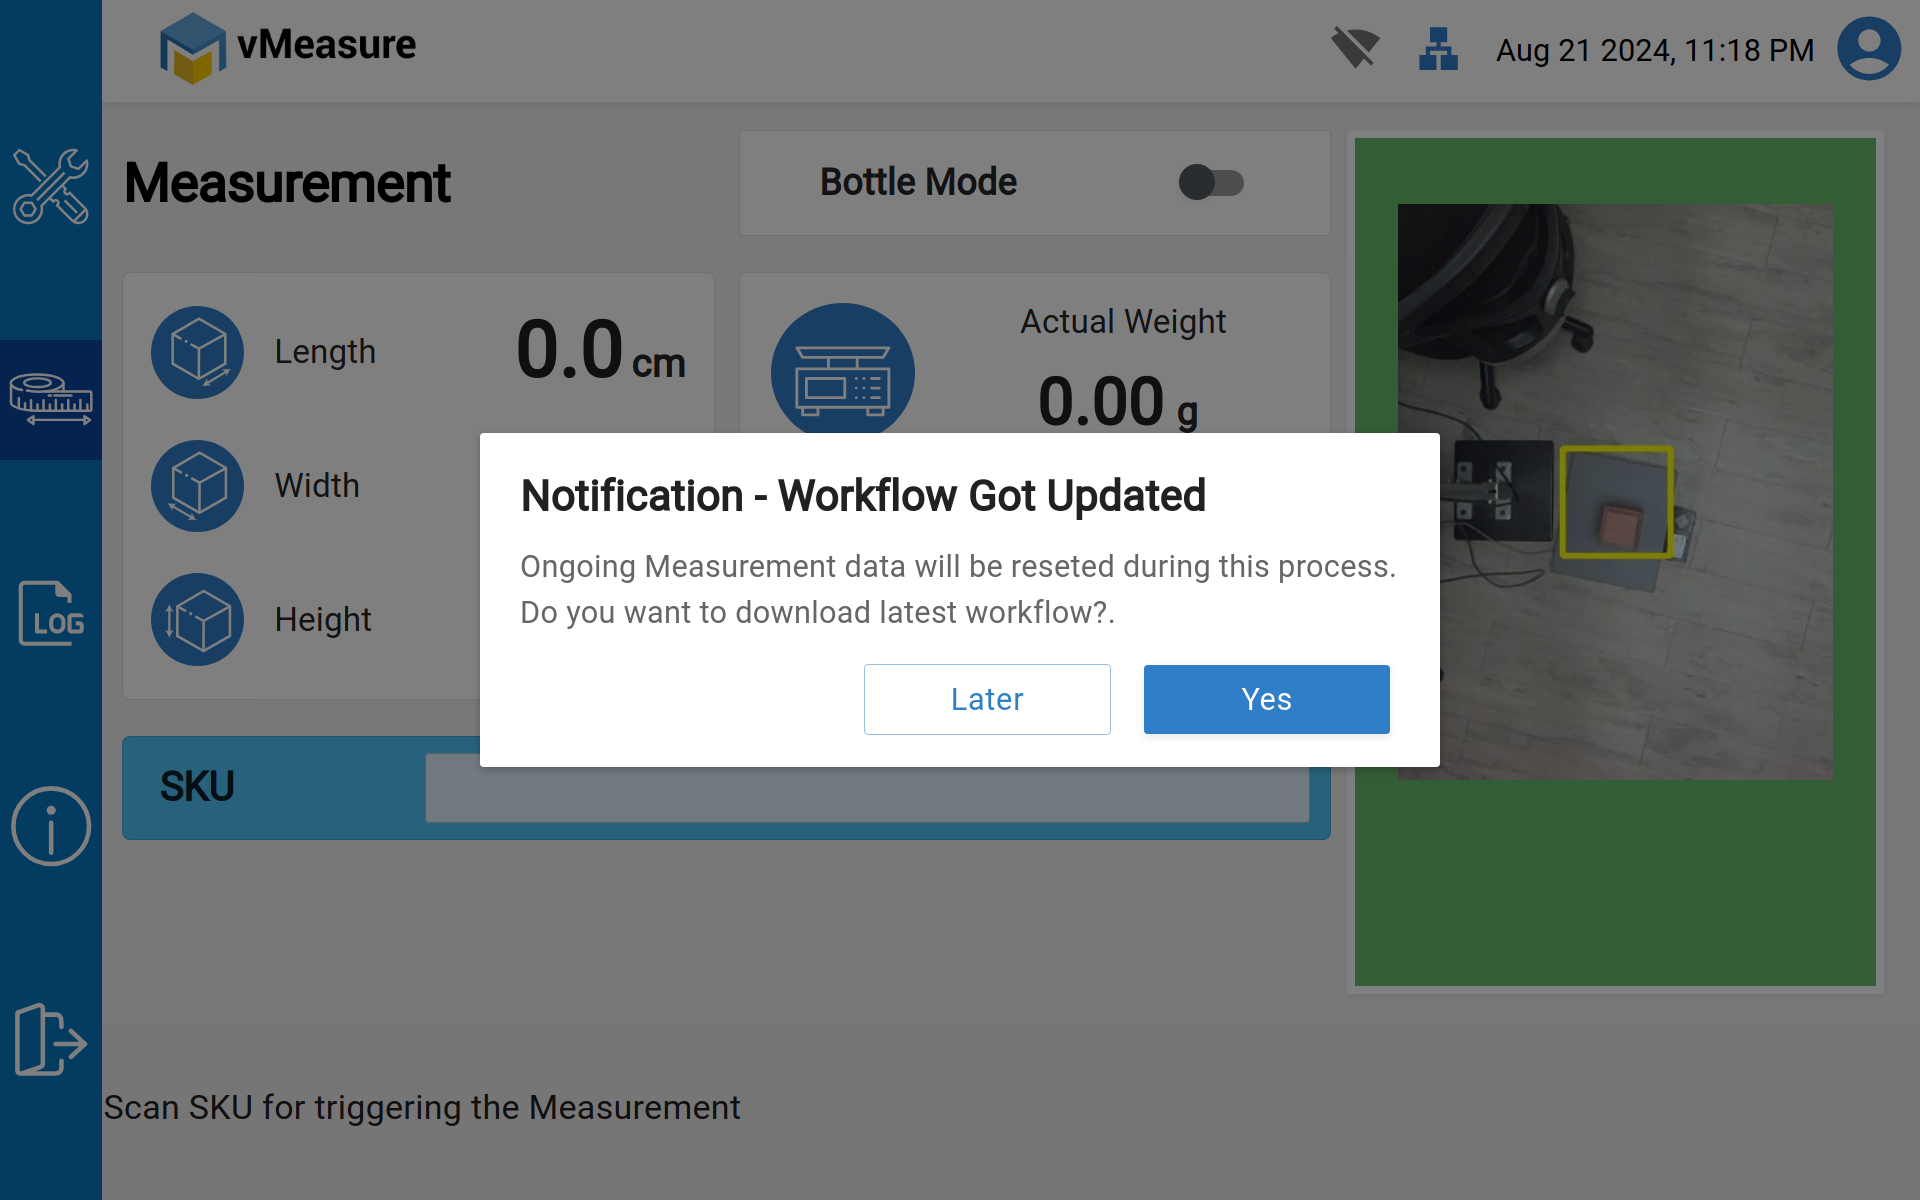This screenshot has height=1200, width=1920.
Task: Toggle the Bottle Mode switch
Action: click(x=1210, y=183)
